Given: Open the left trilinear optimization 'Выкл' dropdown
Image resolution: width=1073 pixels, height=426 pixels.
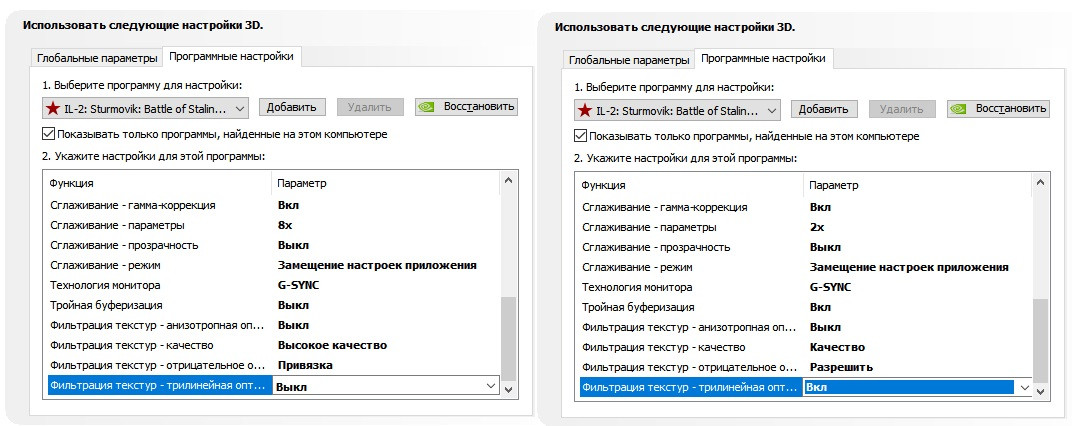Looking at the screenshot, I should click(x=490, y=386).
